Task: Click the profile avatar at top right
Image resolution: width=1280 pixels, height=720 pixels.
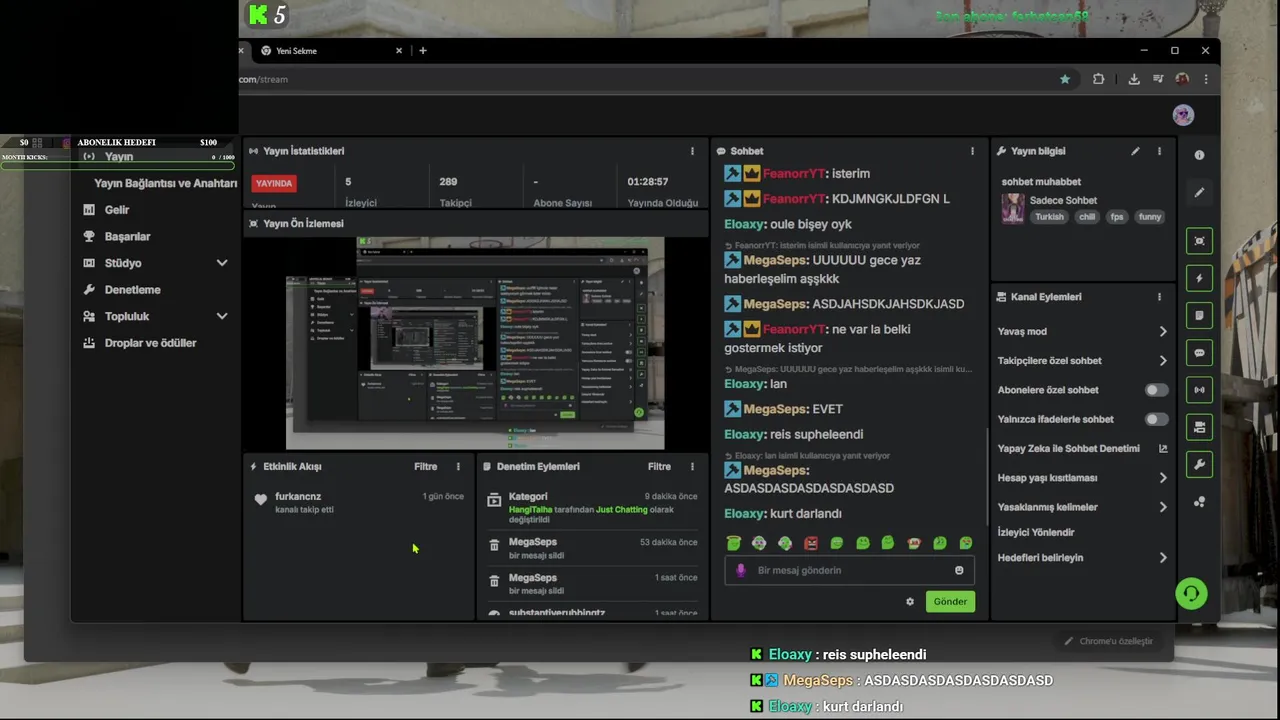Action: tap(1183, 115)
